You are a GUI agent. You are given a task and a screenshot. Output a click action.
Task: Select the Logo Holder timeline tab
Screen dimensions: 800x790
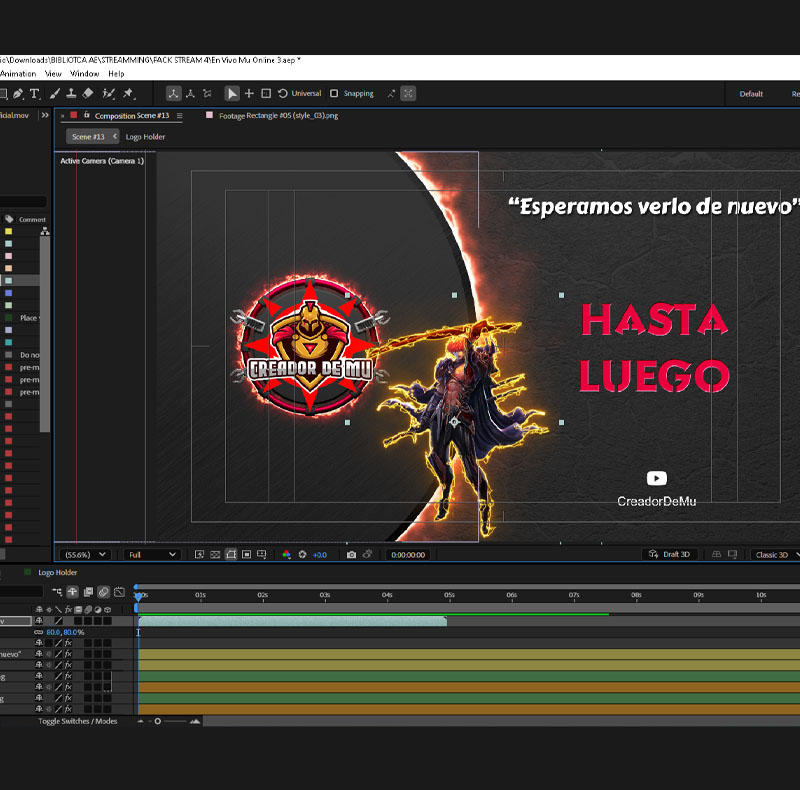coord(58,573)
